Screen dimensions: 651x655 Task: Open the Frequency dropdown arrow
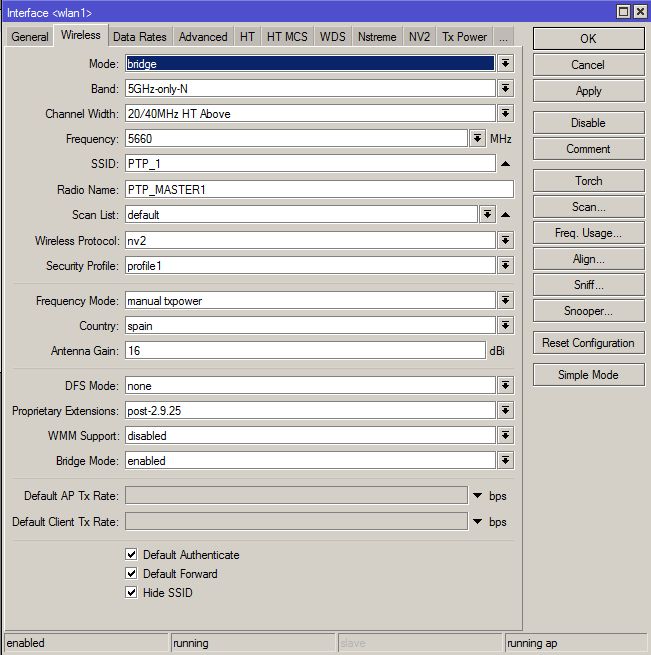(477, 138)
